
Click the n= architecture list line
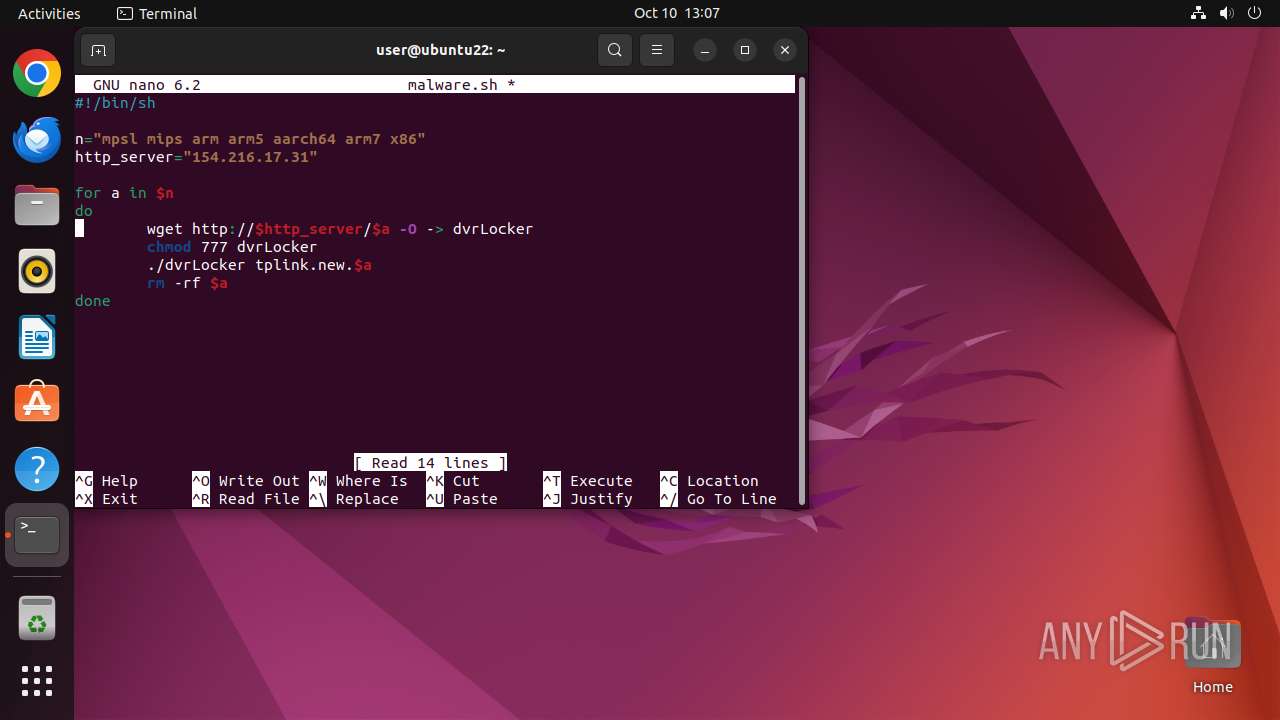tap(250, 139)
